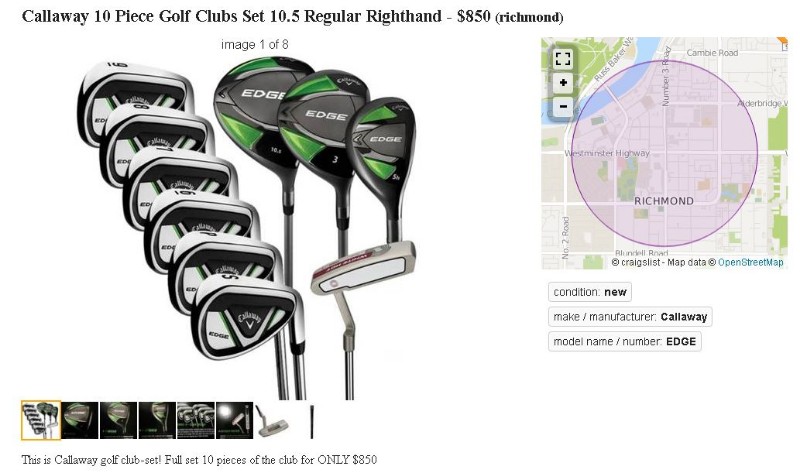Screen dimensions: 800x473
Task: Select the first thumbnail of full club set
Action: point(41,420)
